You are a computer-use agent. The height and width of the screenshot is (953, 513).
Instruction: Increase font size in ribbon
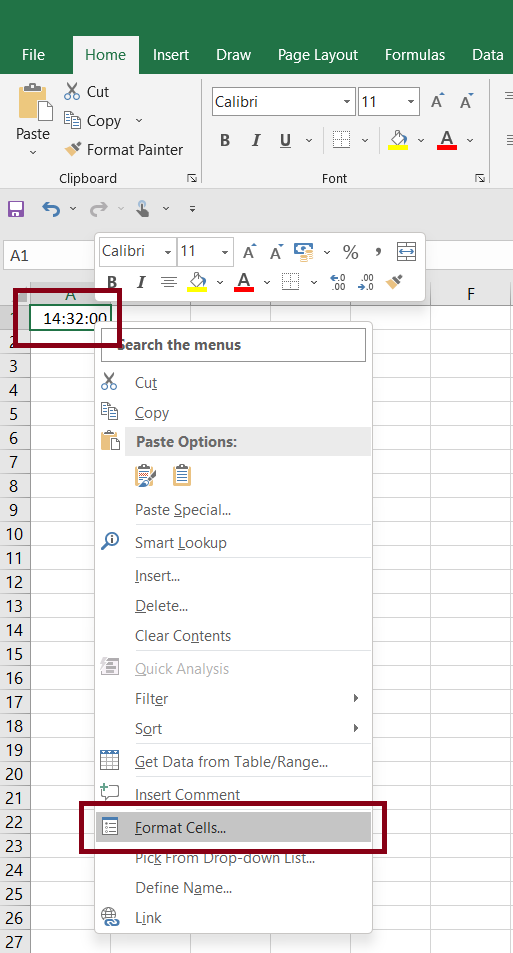click(437, 101)
